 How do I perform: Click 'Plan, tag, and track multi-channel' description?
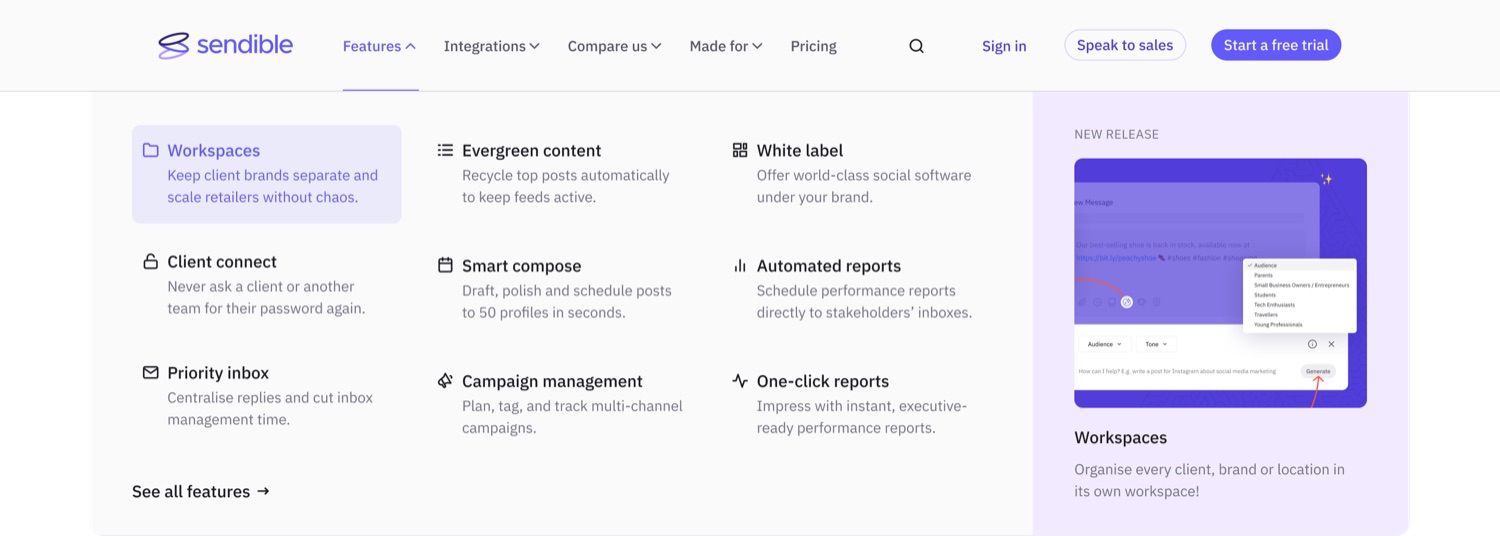click(572, 417)
